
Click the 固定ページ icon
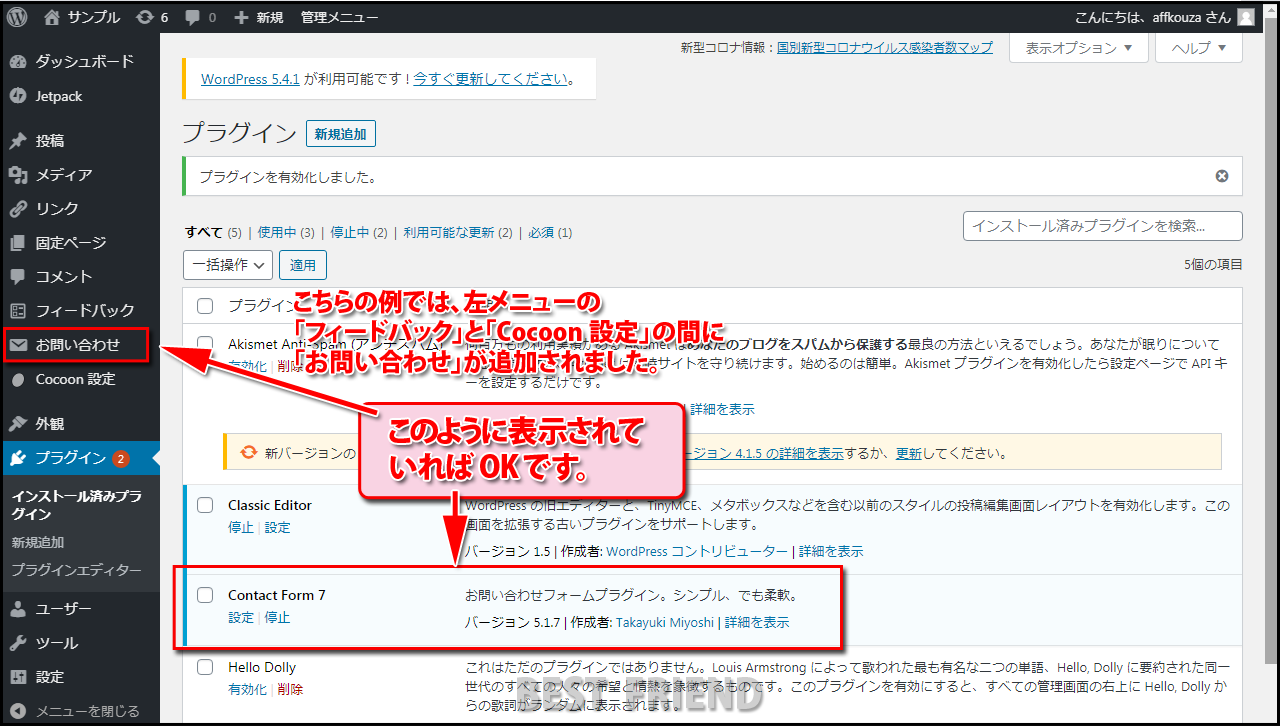(18, 243)
